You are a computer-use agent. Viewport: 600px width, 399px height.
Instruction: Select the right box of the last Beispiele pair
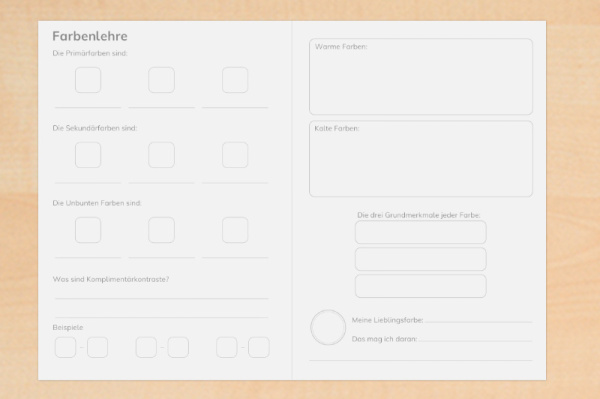click(259, 347)
